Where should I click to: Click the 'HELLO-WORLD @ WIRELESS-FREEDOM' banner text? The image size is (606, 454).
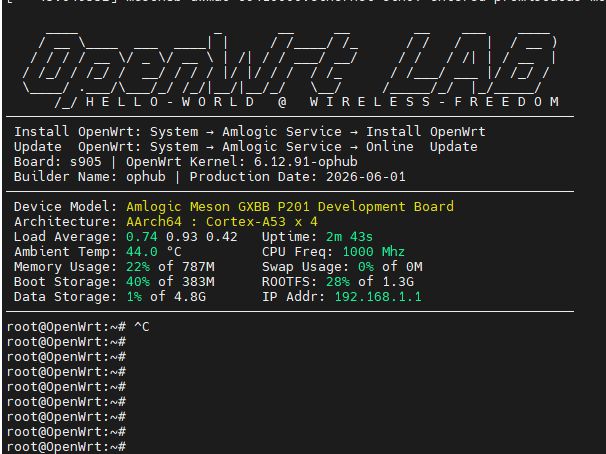point(322,102)
